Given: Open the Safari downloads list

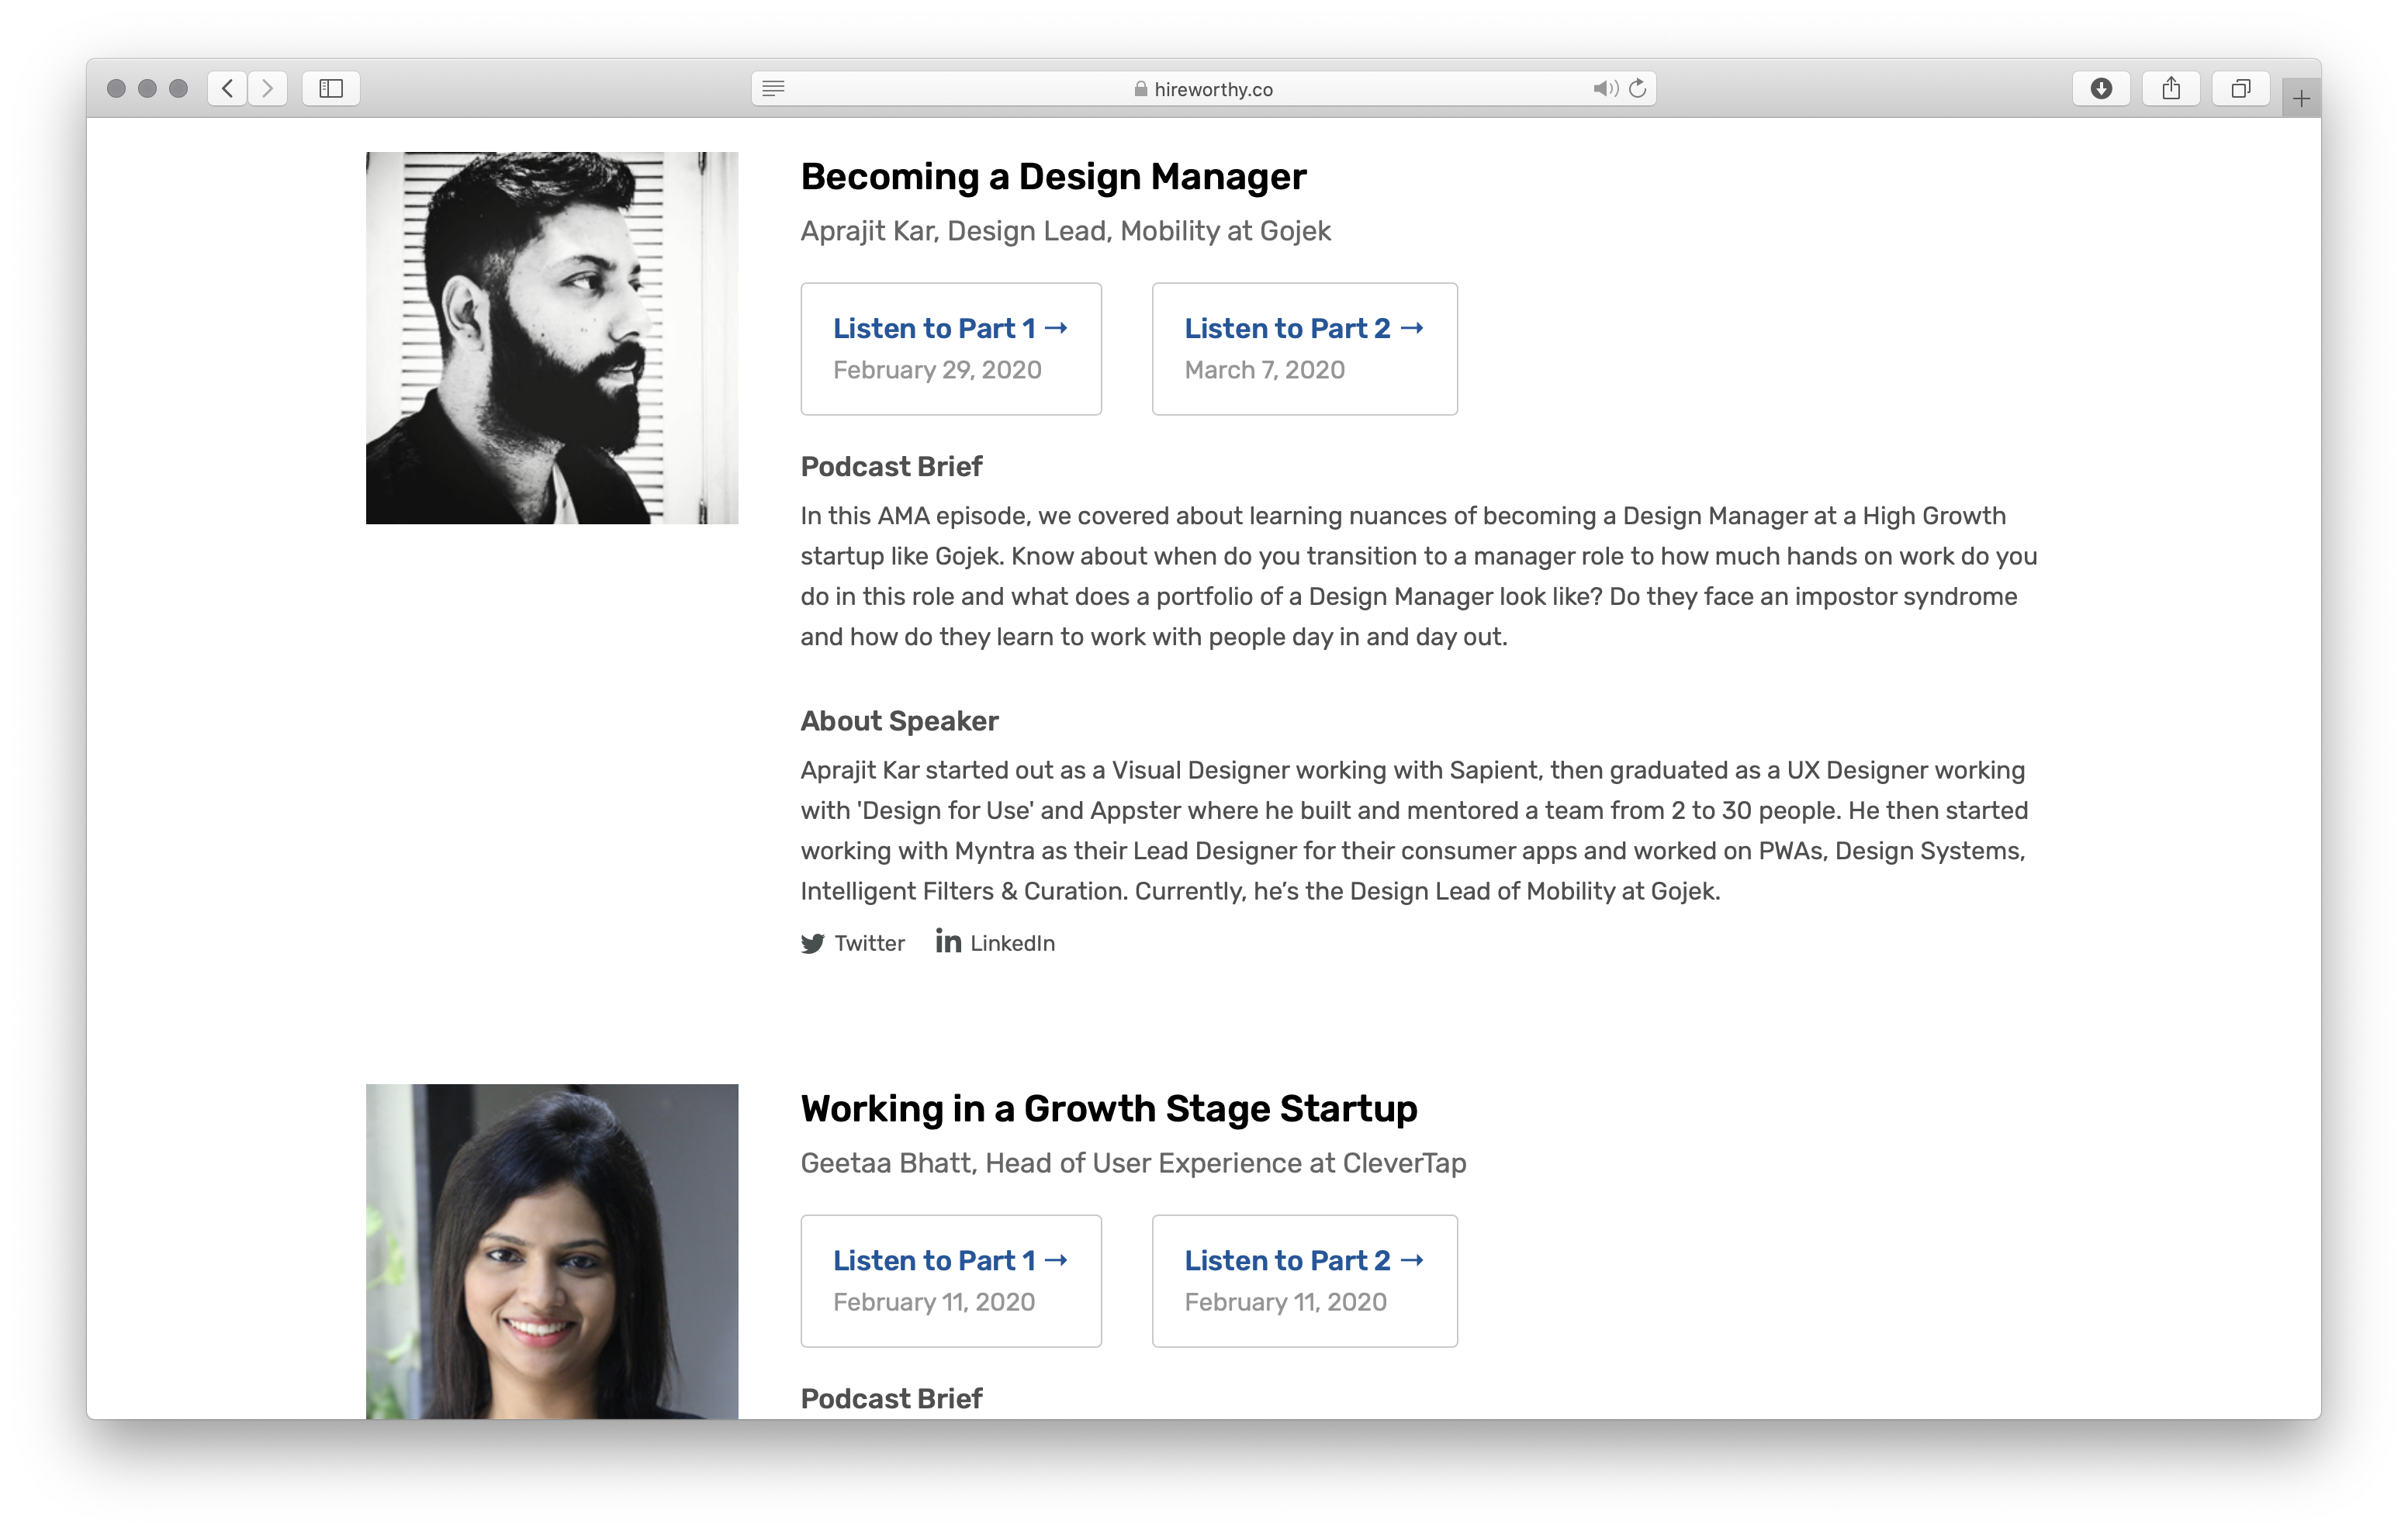Looking at the screenshot, I should 2101,89.
